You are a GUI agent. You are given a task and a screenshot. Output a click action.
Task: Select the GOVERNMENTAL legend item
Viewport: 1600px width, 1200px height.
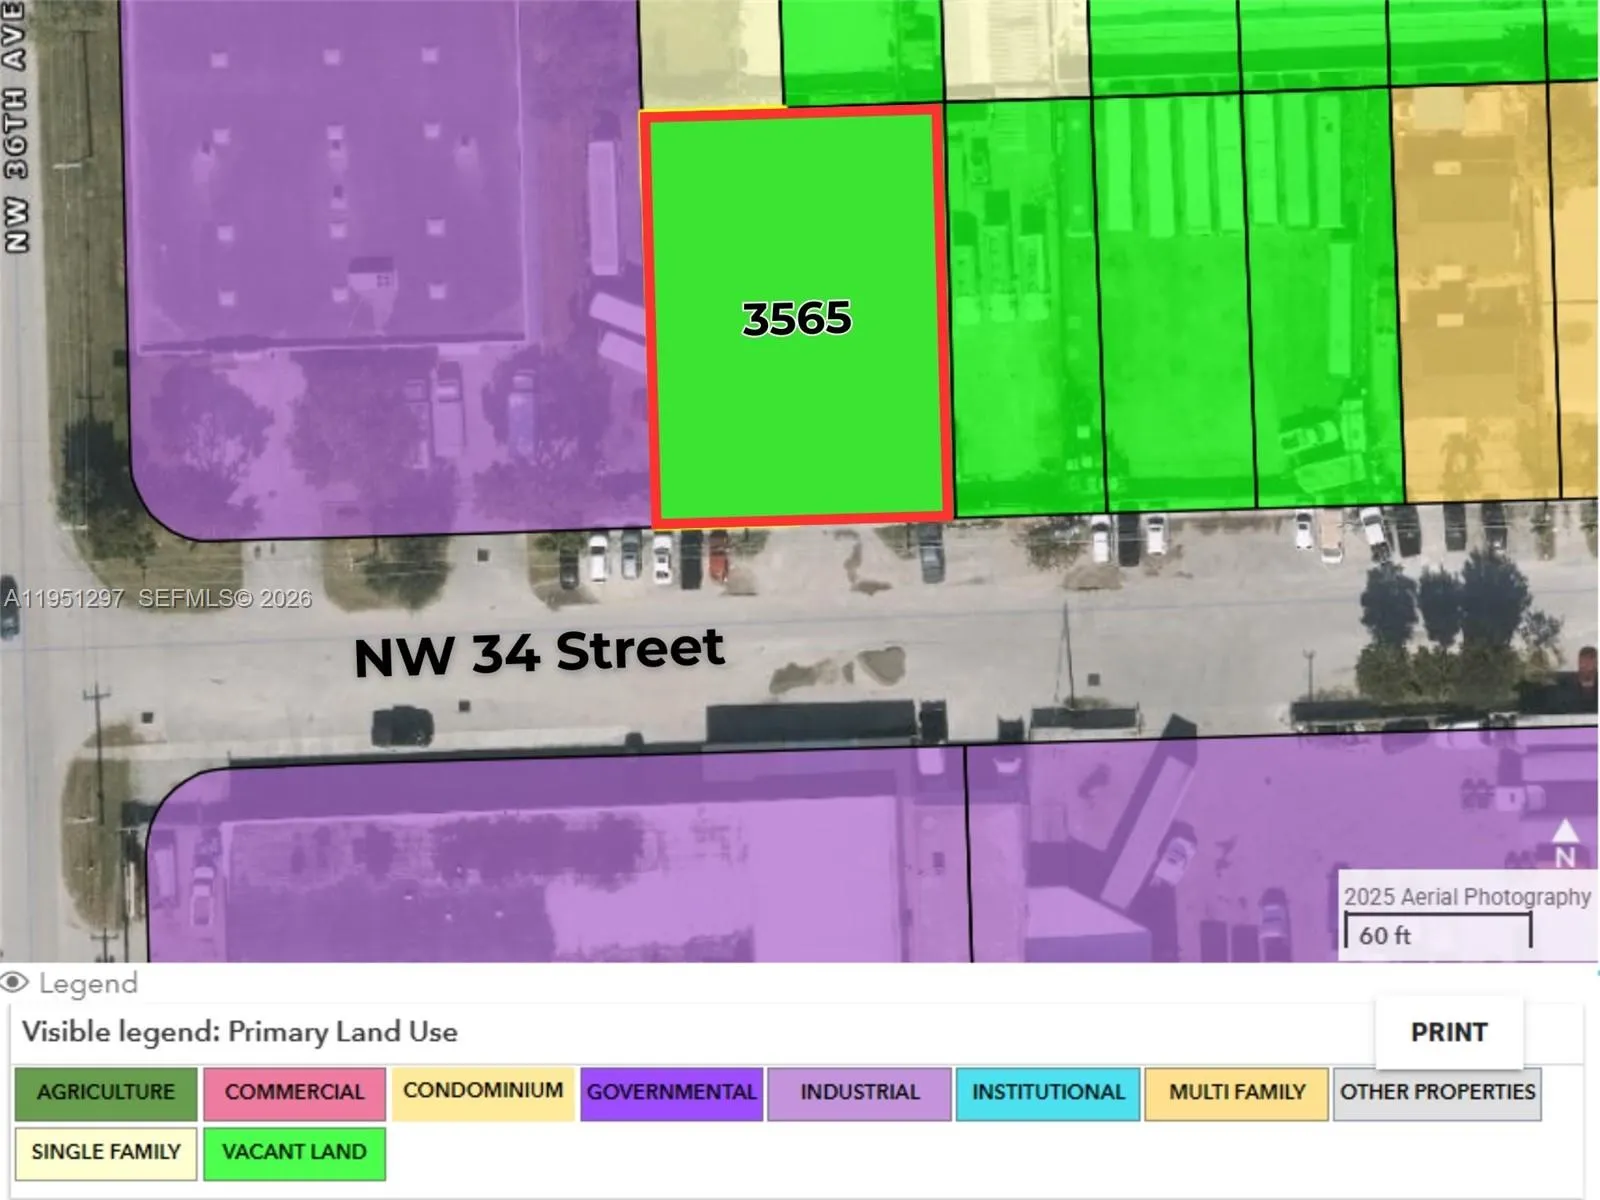point(671,1092)
